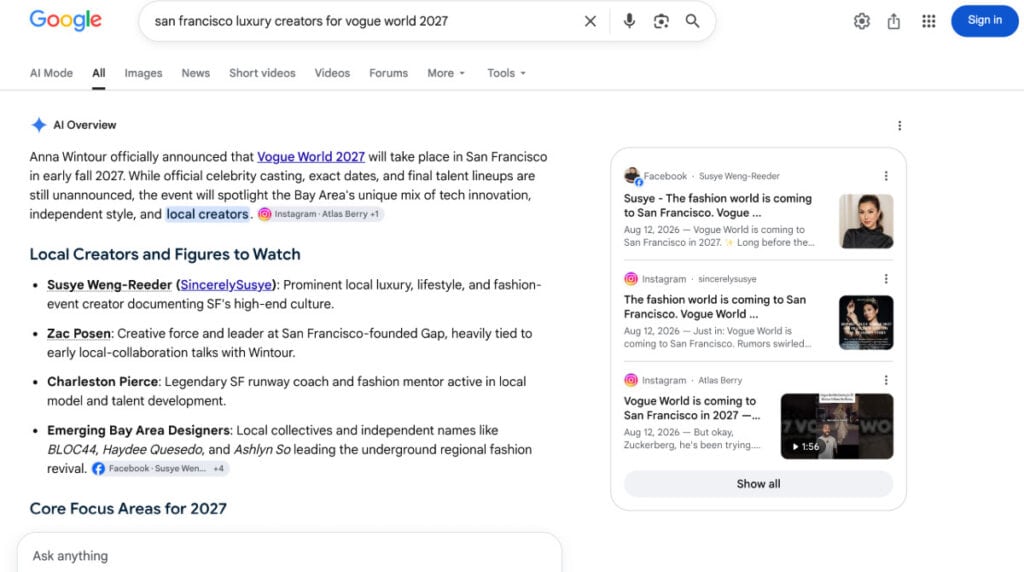This screenshot has width=1024, height=572.
Task: Click 'Emerging Bay Area Designers' bullet text
Action: 138,430
